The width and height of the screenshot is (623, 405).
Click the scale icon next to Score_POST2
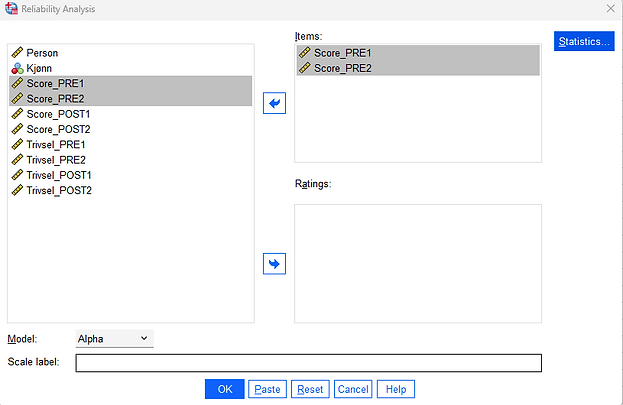coord(17,129)
